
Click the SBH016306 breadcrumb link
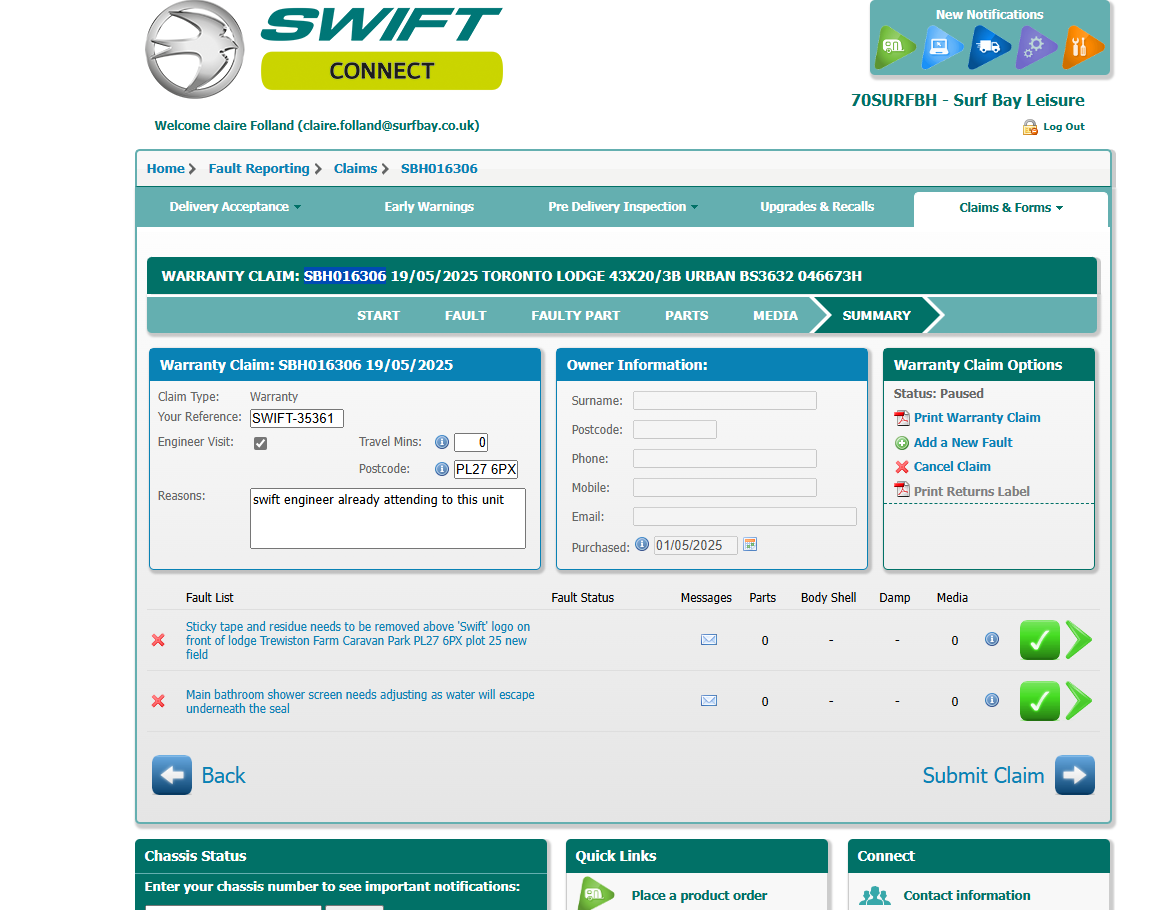point(439,169)
